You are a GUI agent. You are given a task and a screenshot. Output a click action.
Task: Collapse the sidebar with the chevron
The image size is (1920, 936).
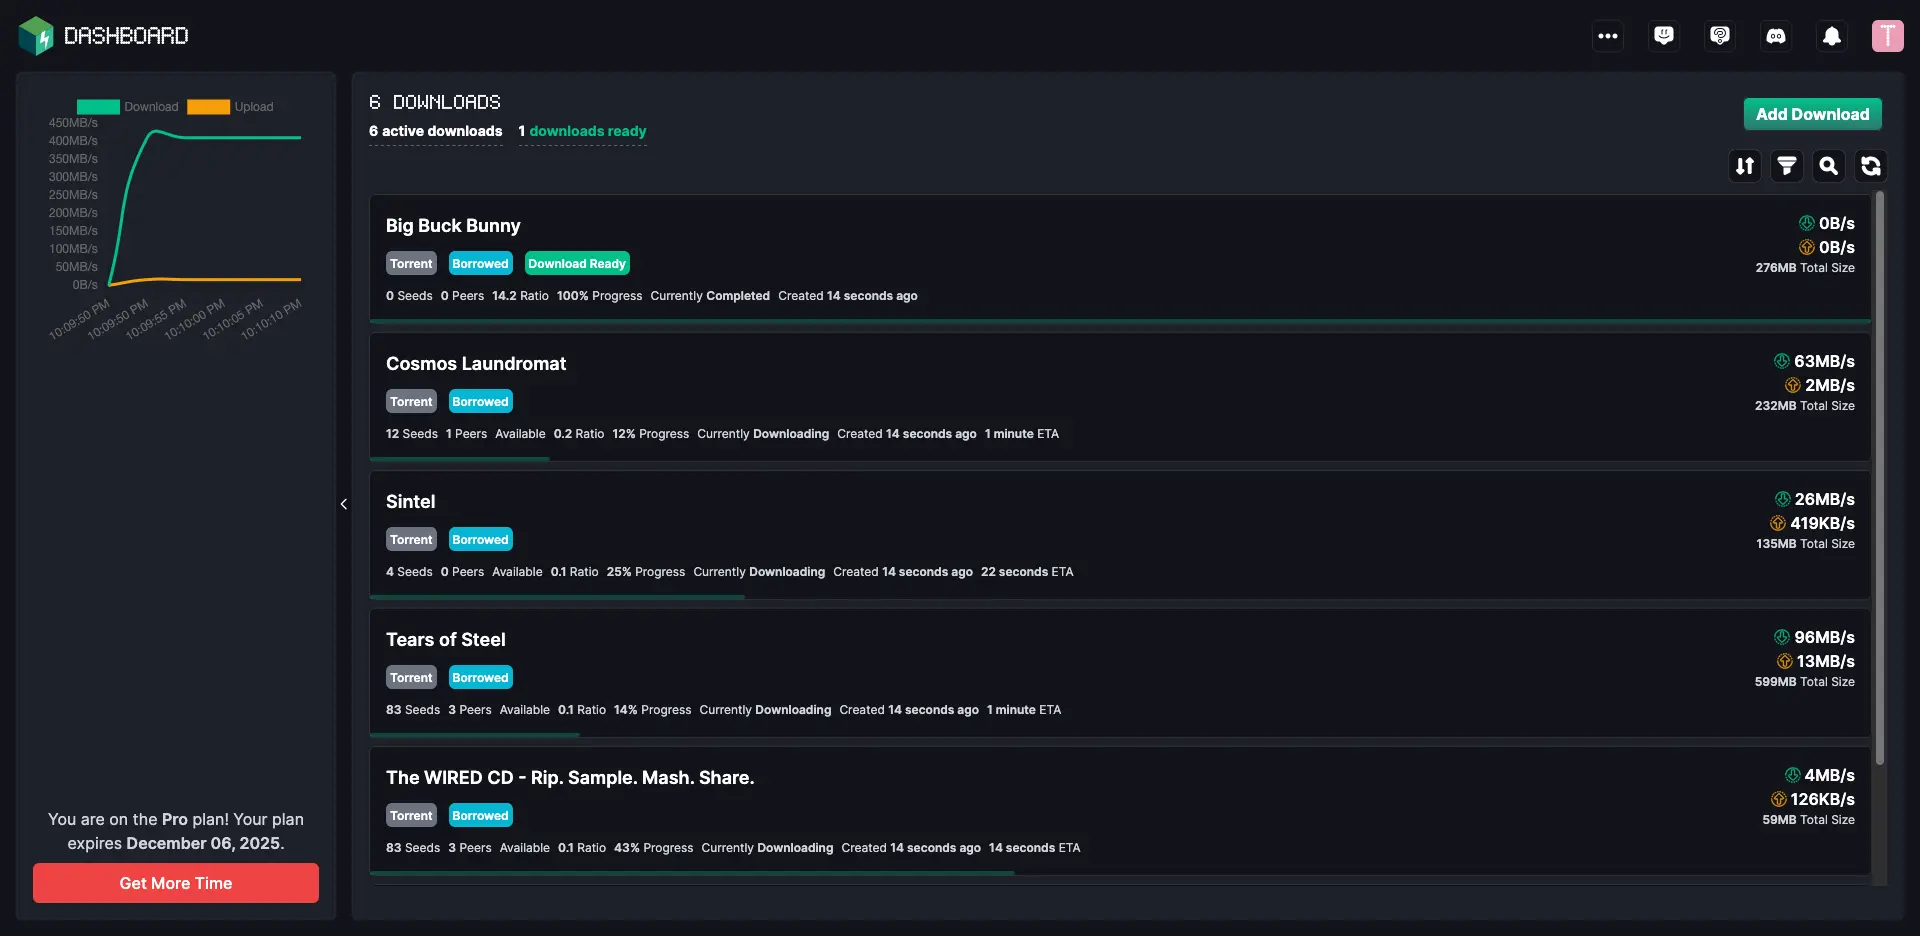(344, 504)
